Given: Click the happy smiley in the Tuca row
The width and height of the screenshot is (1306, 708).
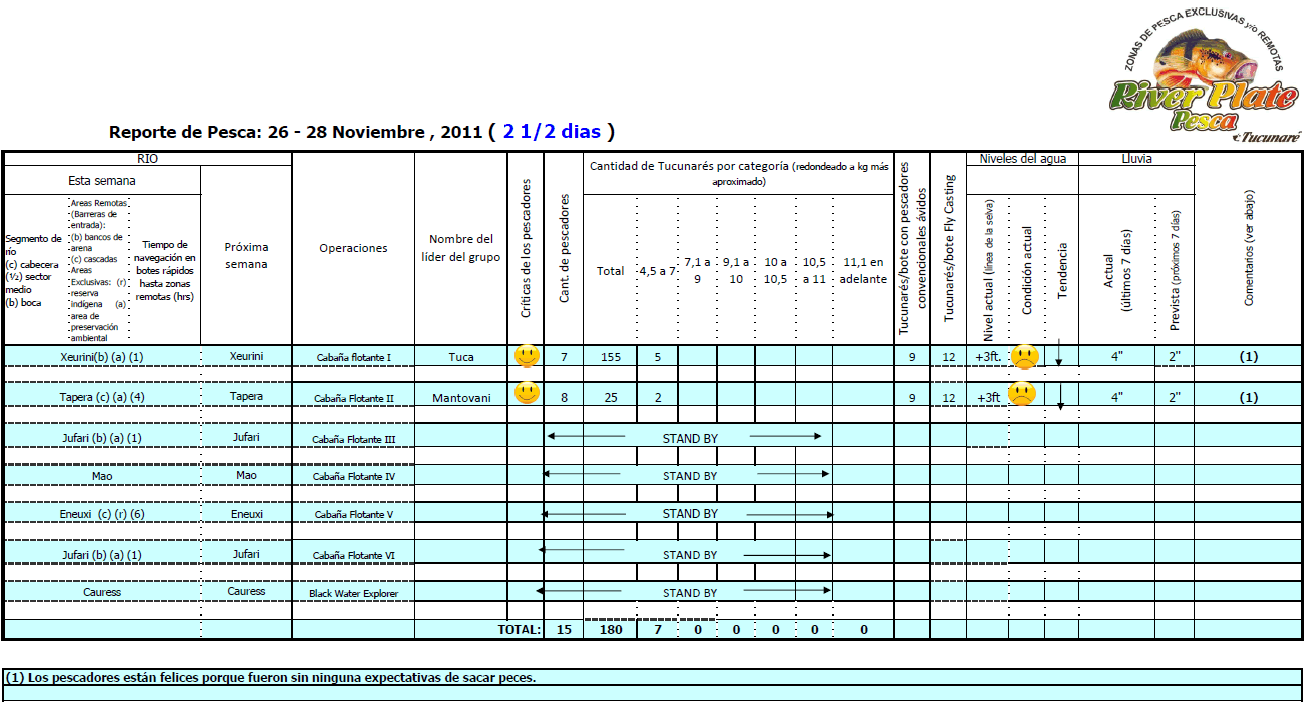Looking at the screenshot, I should click(526, 356).
